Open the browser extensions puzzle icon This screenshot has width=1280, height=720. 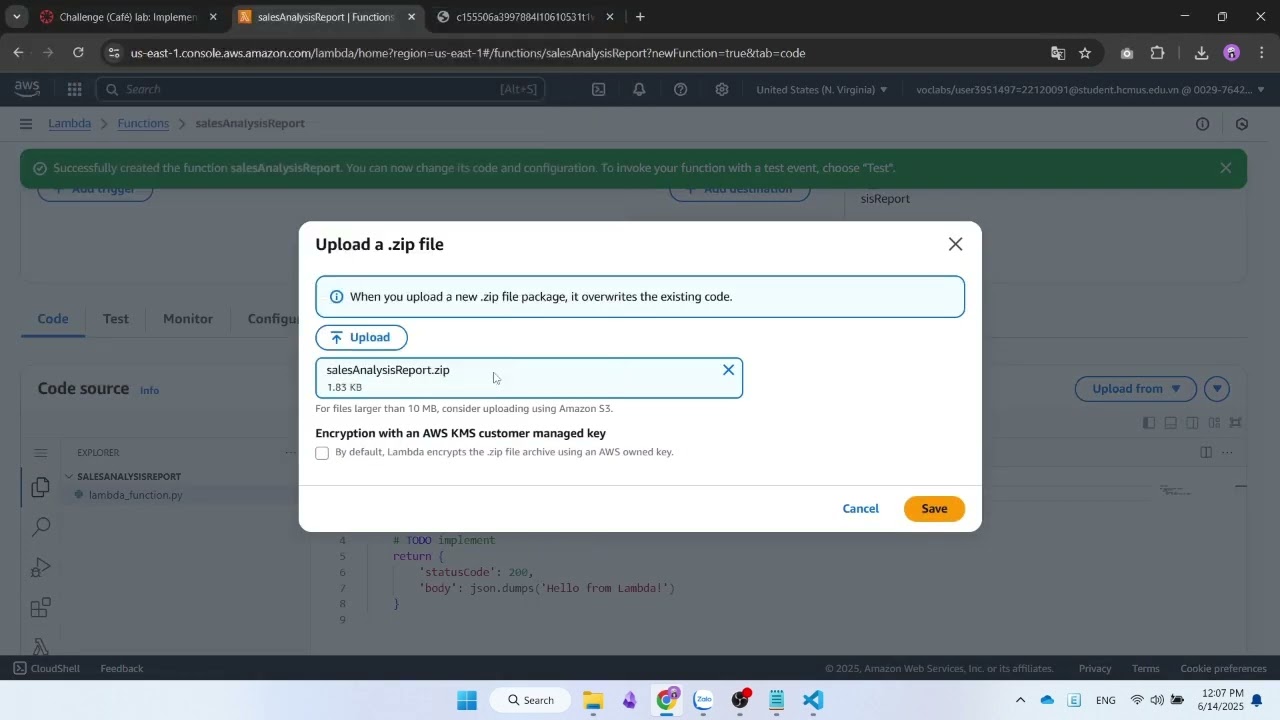[x=1157, y=53]
